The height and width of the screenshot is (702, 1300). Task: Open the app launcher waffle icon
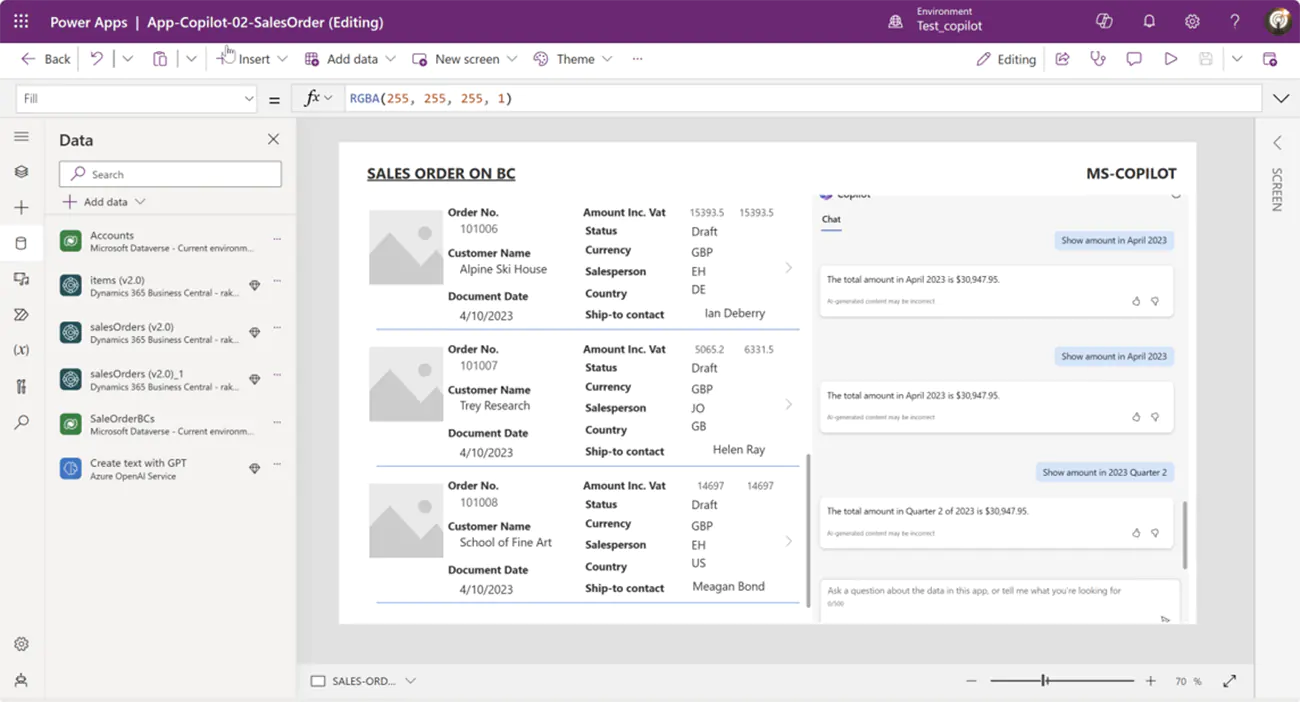tap(21, 21)
